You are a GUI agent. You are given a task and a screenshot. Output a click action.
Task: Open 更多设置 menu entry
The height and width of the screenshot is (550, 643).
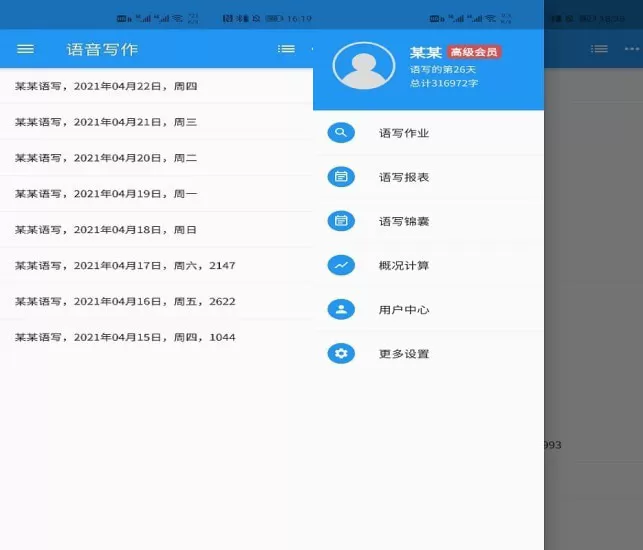pyautogui.click(x=429, y=354)
